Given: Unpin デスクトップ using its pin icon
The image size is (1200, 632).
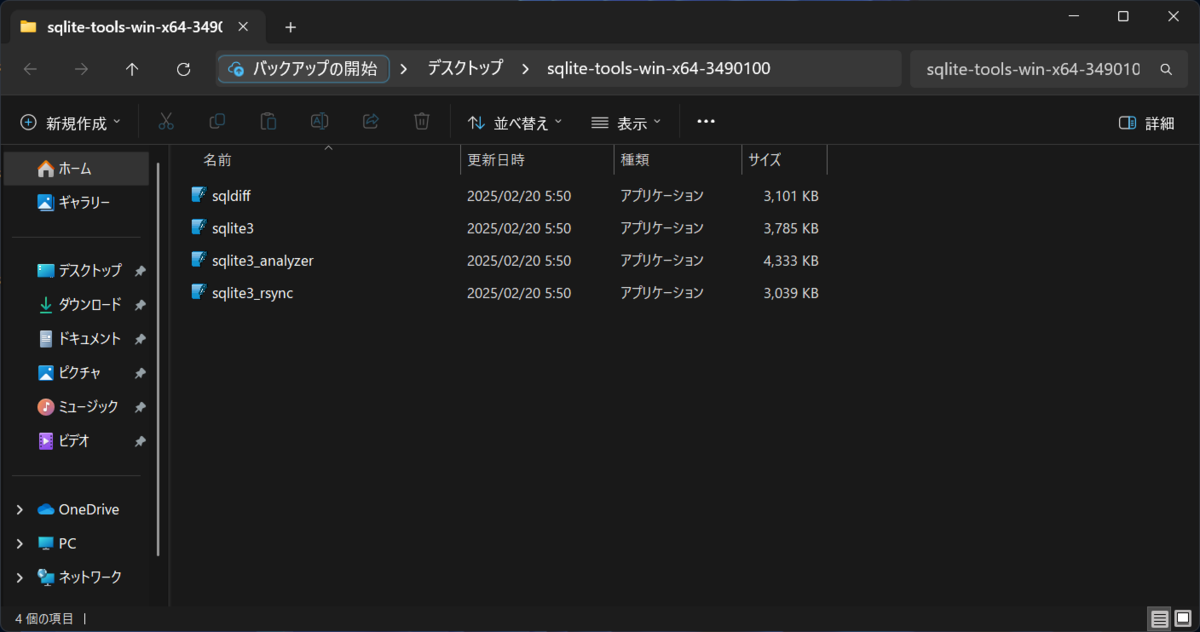Looking at the screenshot, I should pyautogui.click(x=140, y=271).
